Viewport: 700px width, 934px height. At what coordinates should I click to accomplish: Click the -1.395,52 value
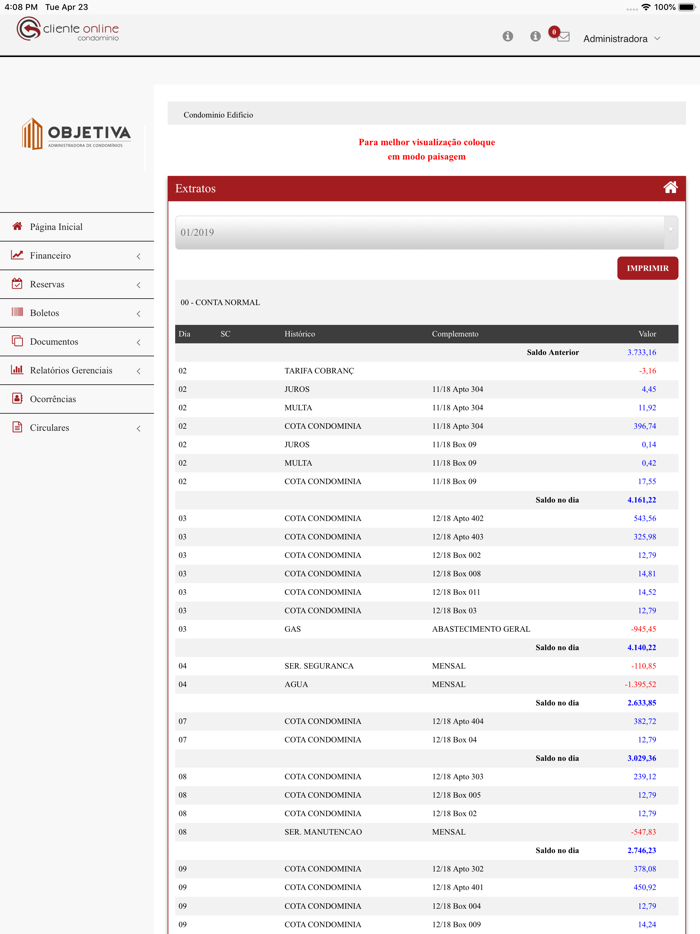(x=640, y=684)
